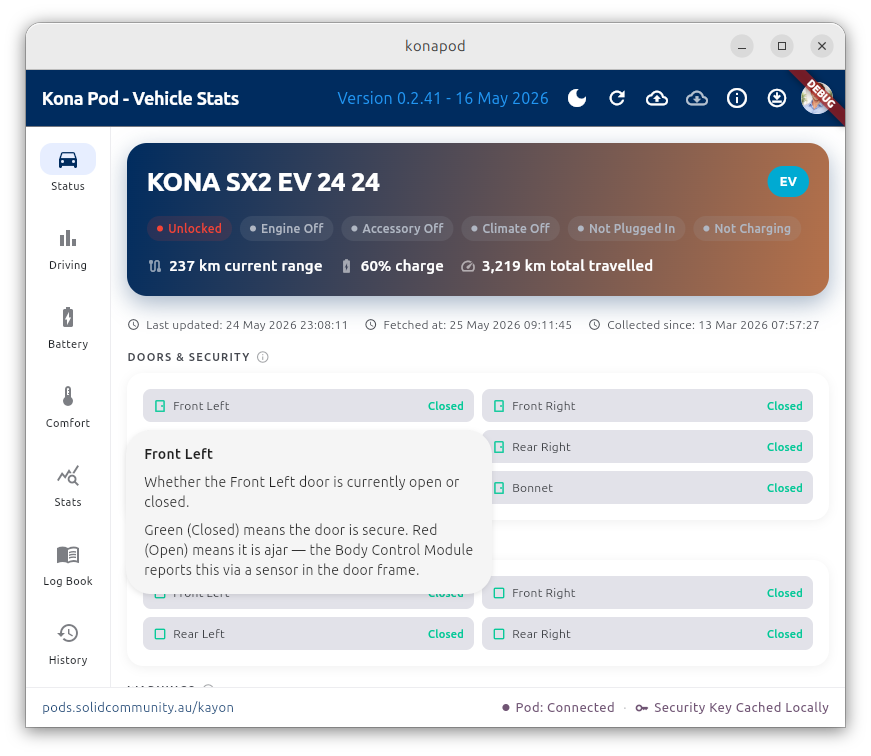Open the Status tab in sidebar
Screen dimensions: 871x756
tap(68, 169)
